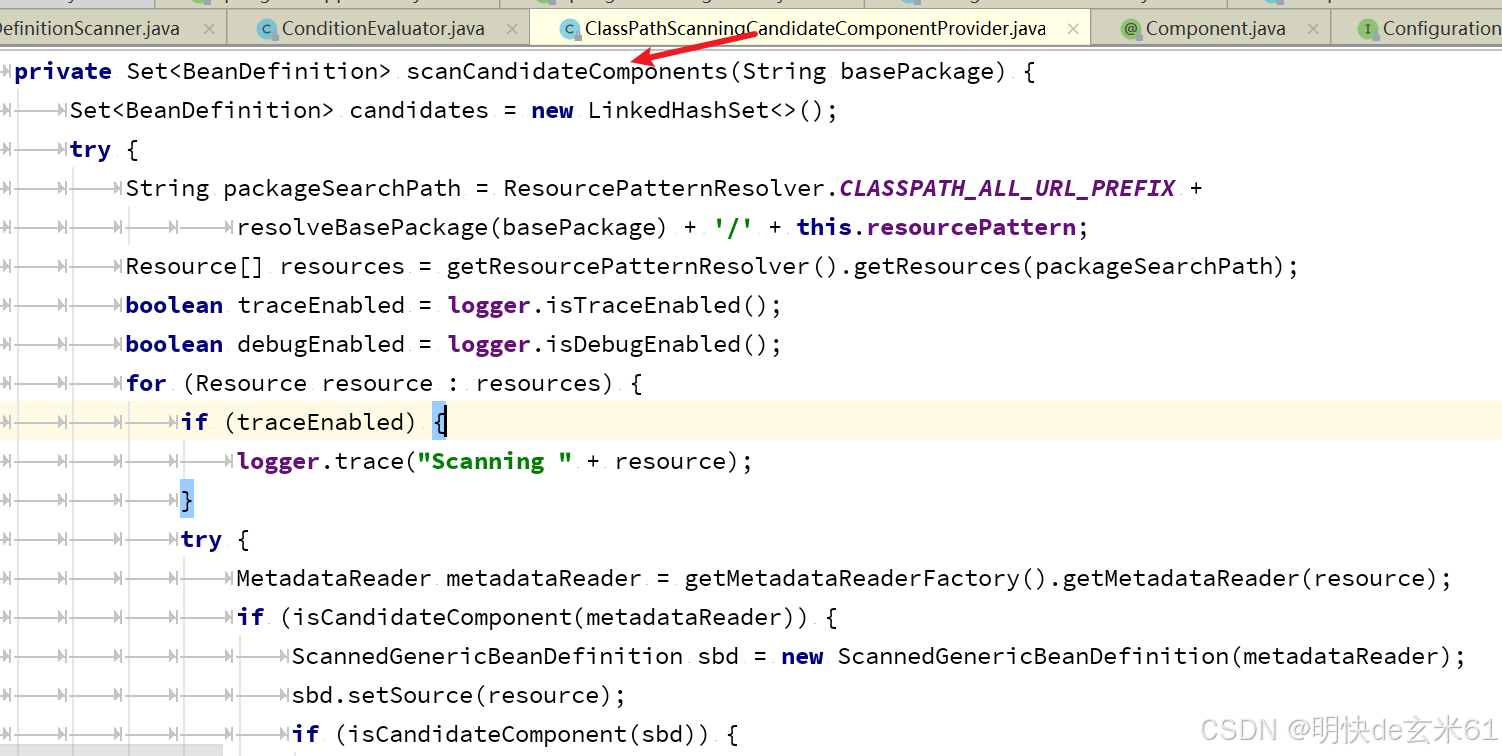Select the ClassPathScanningCandidateComponentProvider.java tab
The width and height of the screenshot is (1502, 756).
click(x=815, y=29)
